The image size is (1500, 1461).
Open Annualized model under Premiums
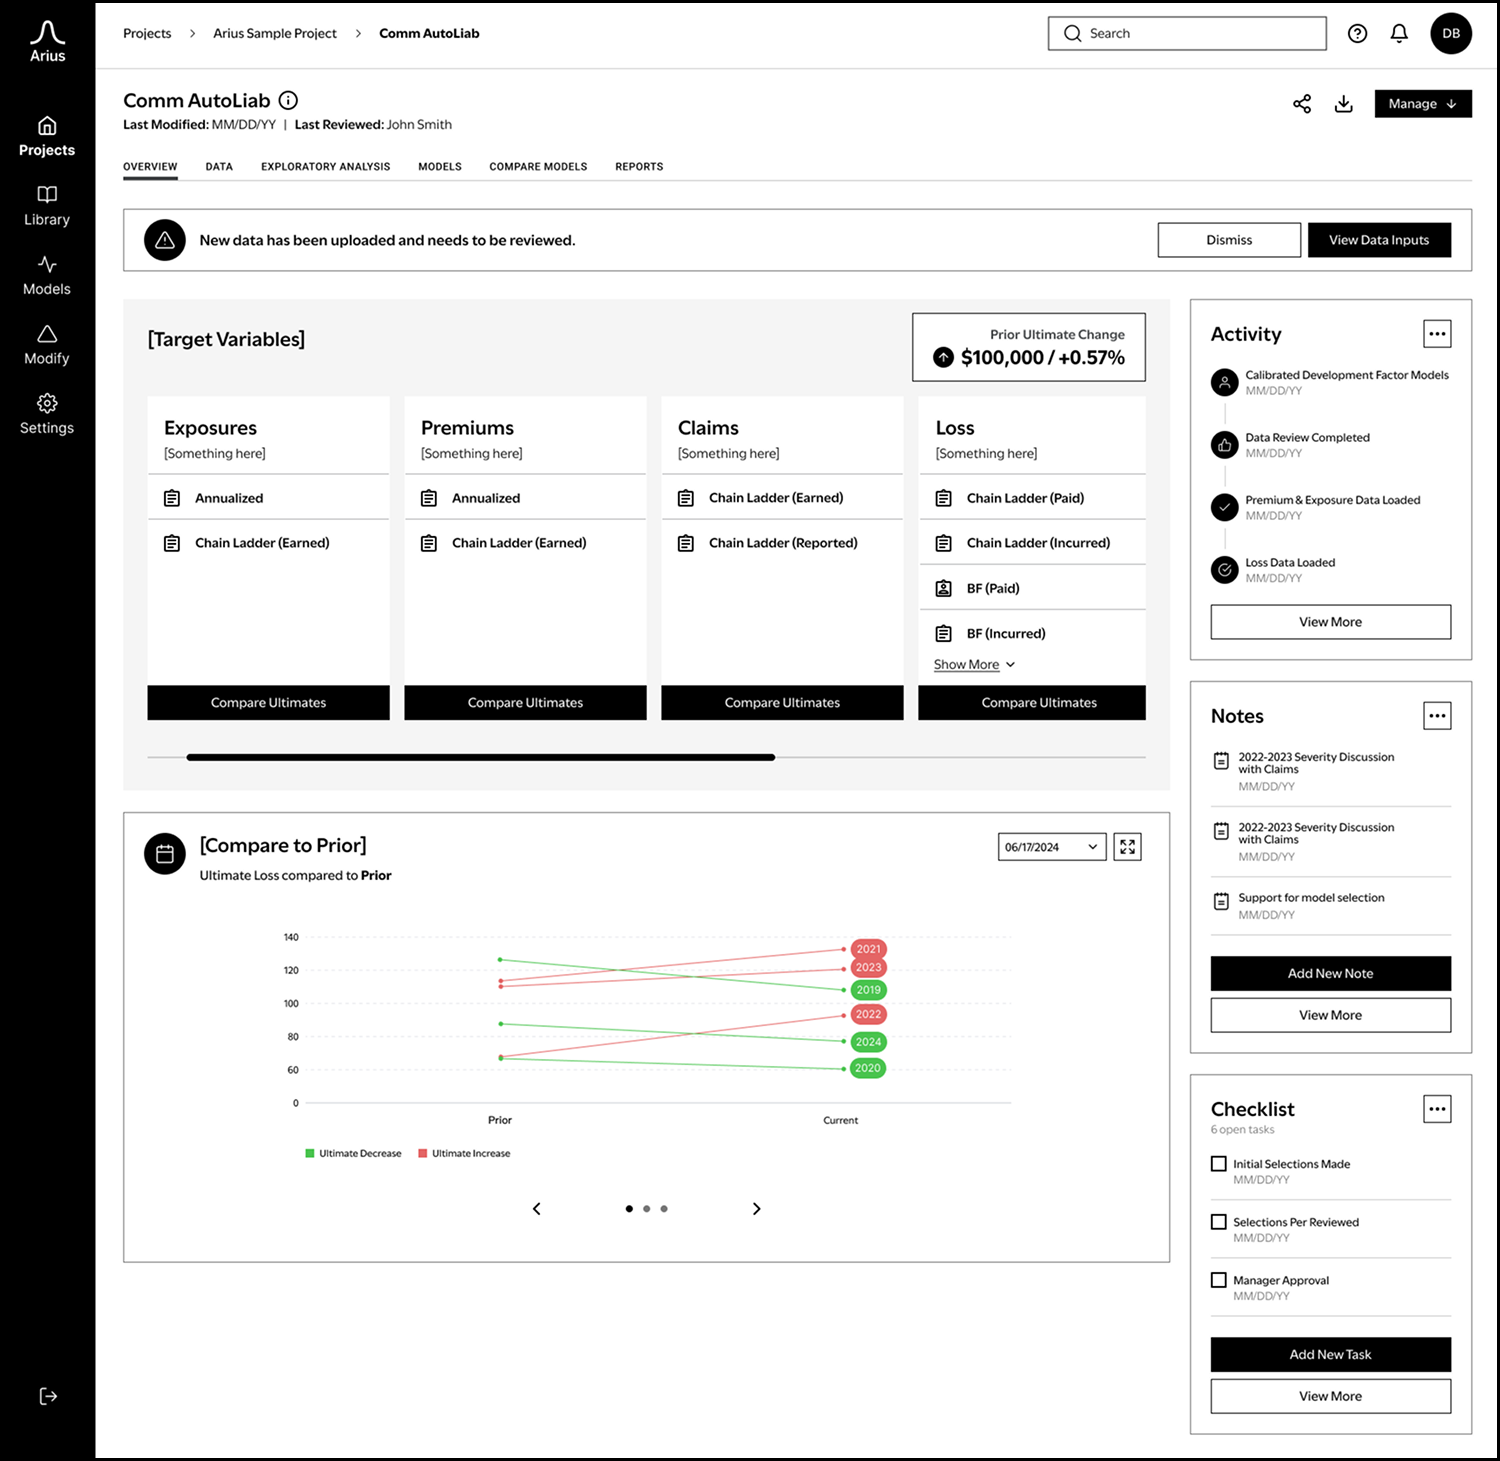pos(525,498)
